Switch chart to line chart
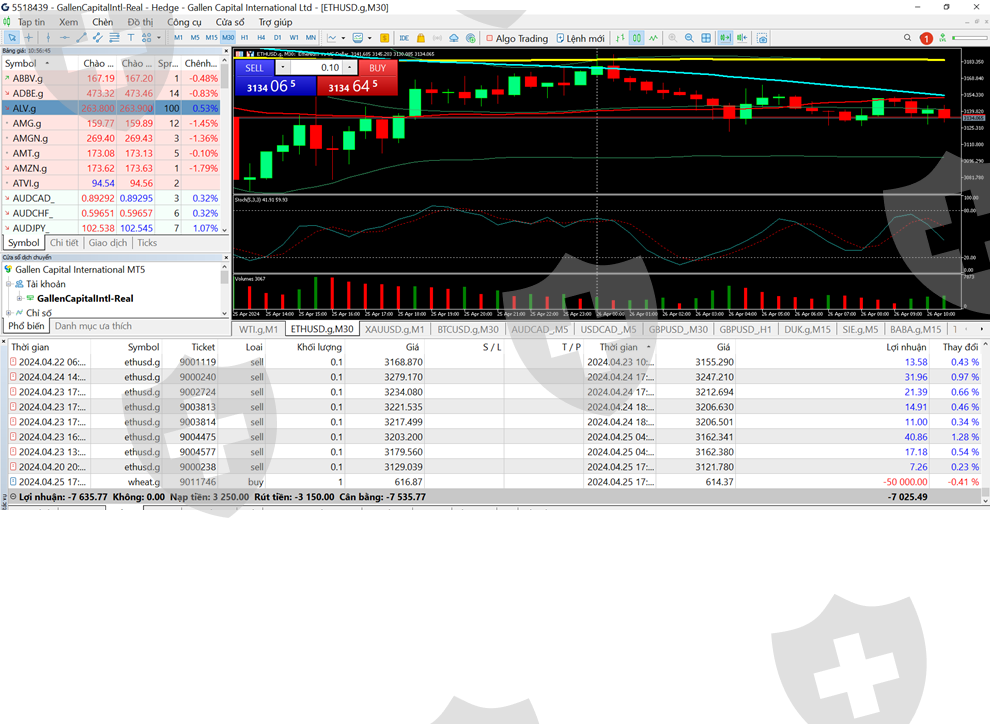Screen dimensions: 990x724 click(653, 38)
